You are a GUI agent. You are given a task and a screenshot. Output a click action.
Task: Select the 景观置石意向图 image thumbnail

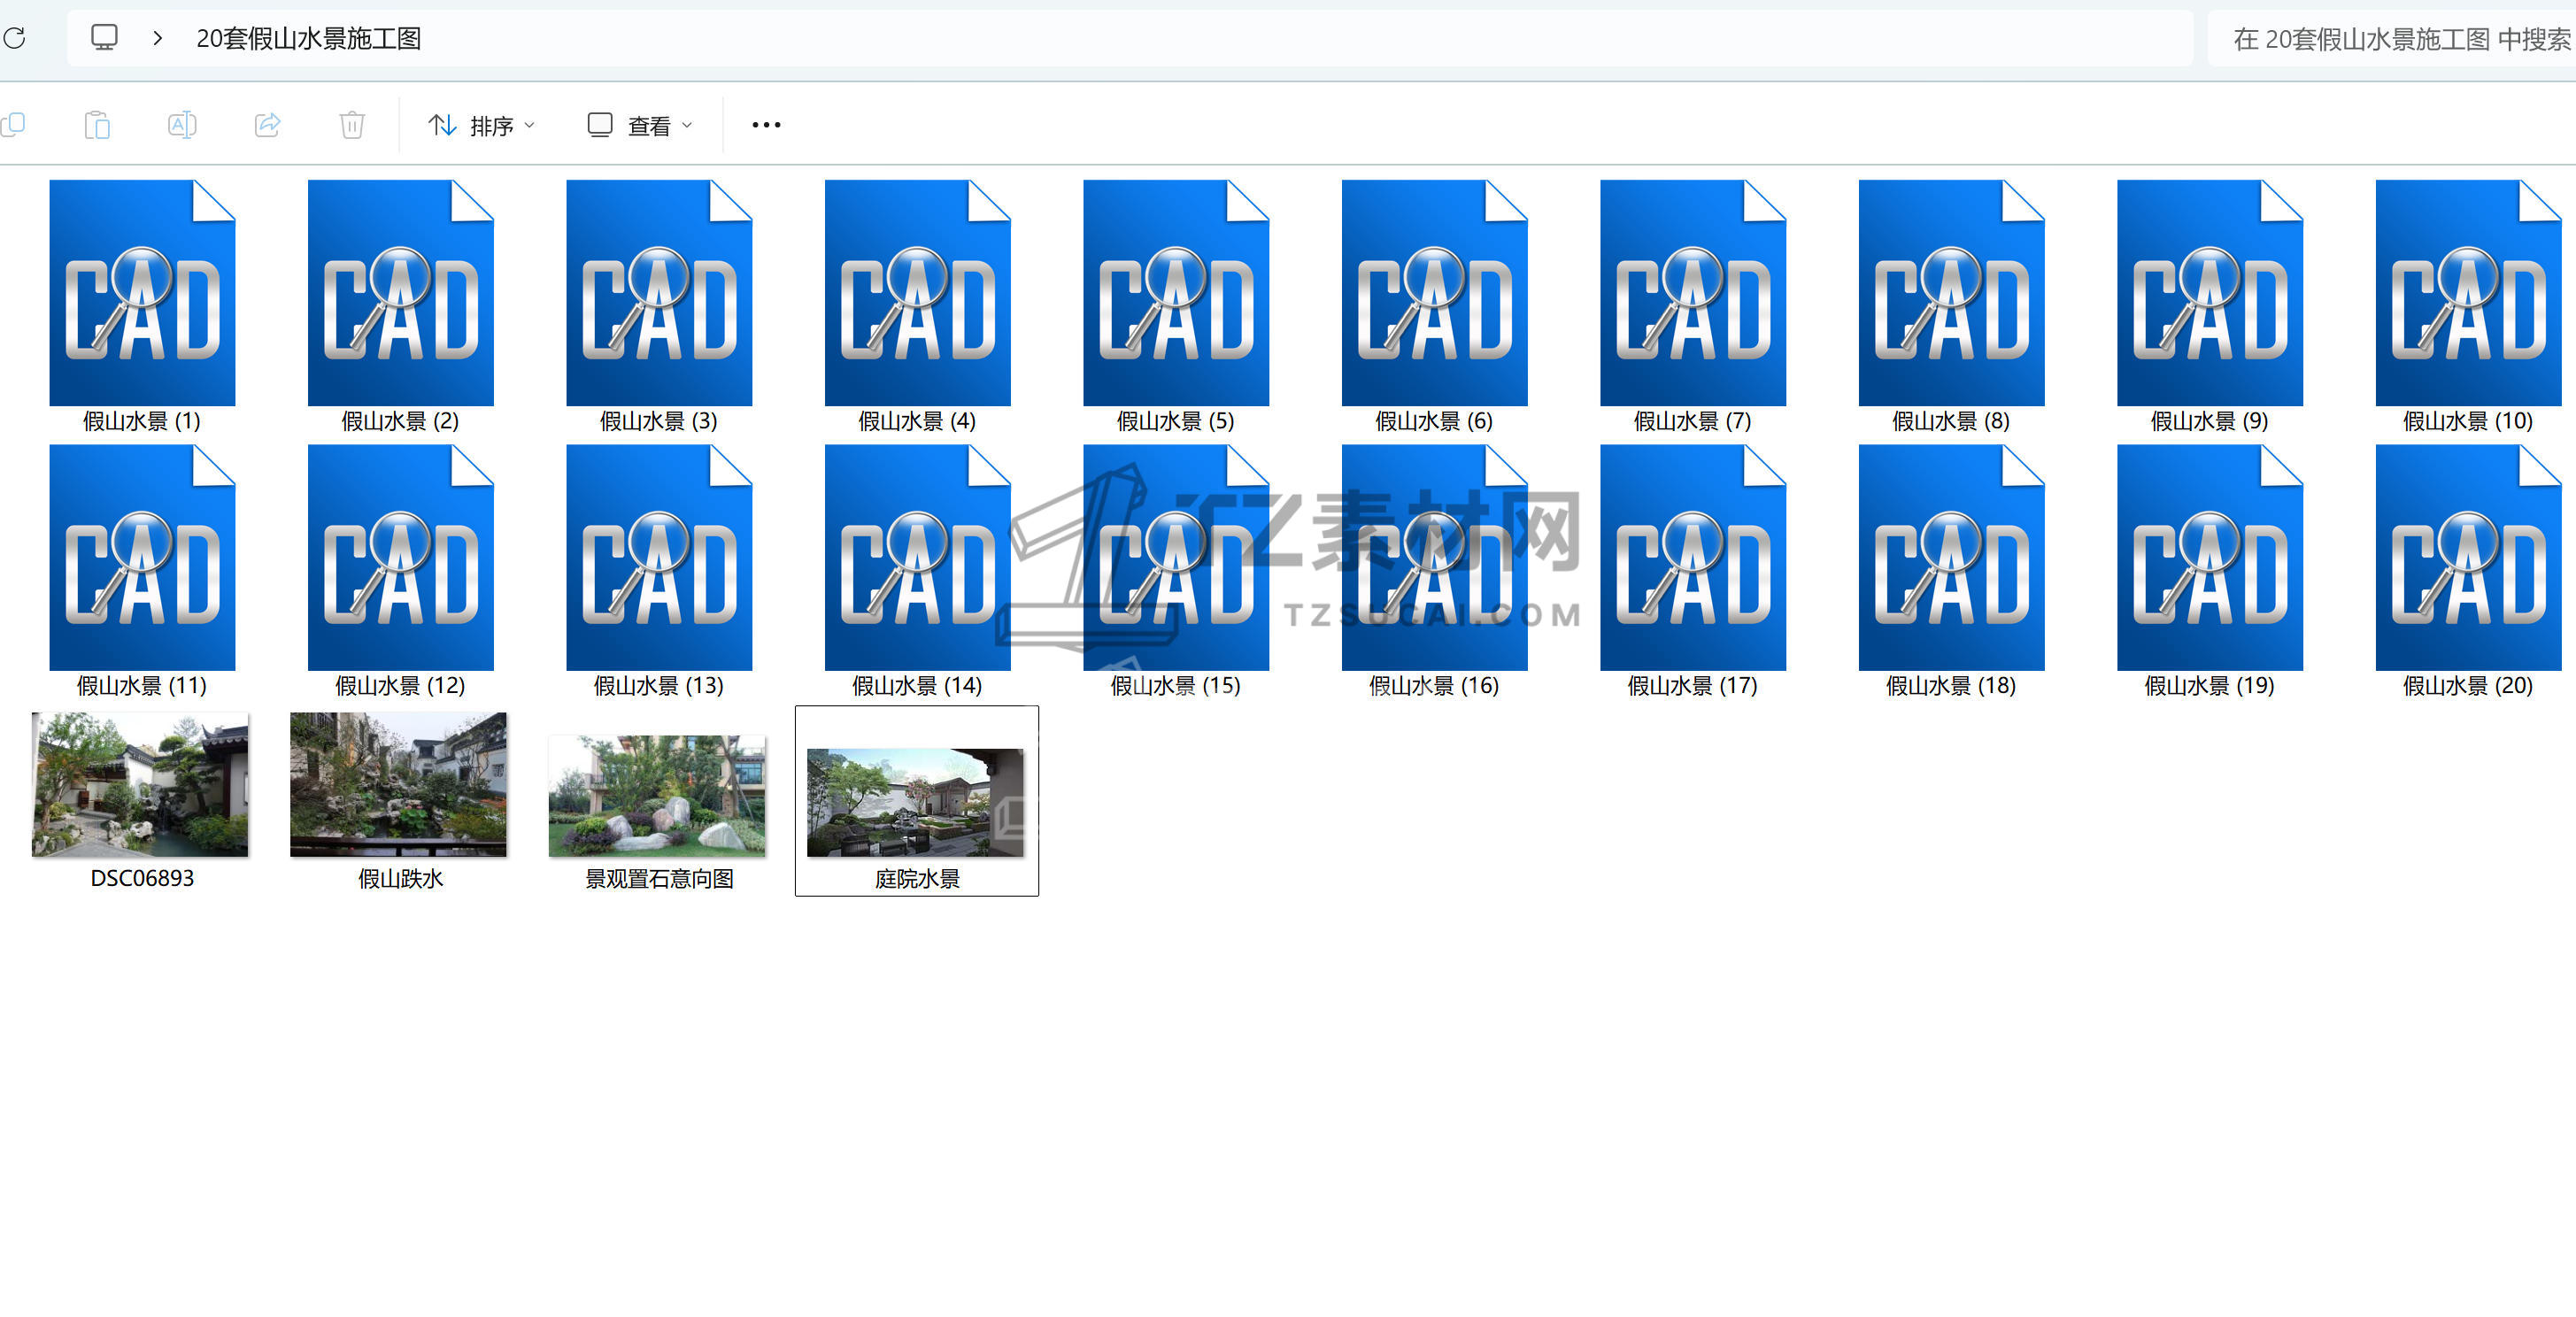(657, 797)
